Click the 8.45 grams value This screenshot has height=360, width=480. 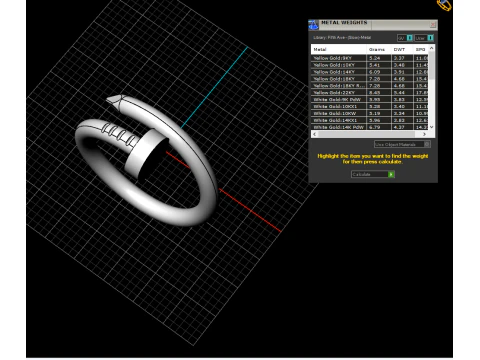[x=375, y=93]
